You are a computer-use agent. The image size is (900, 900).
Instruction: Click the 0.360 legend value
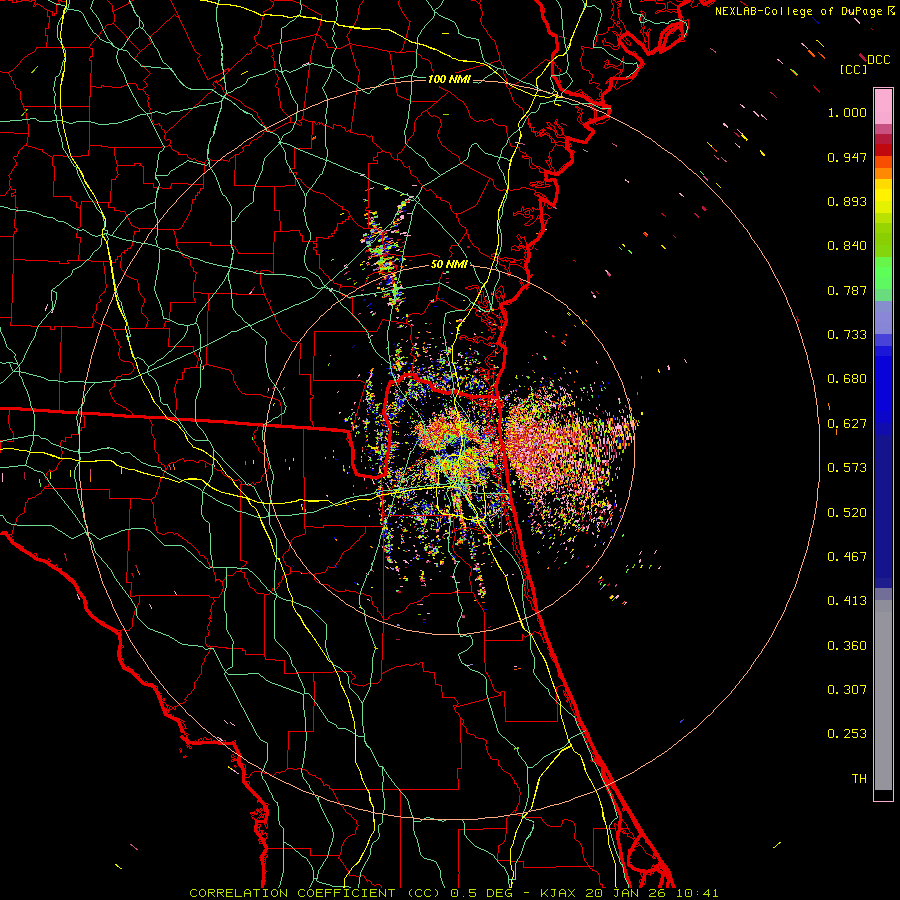(847, 646)
